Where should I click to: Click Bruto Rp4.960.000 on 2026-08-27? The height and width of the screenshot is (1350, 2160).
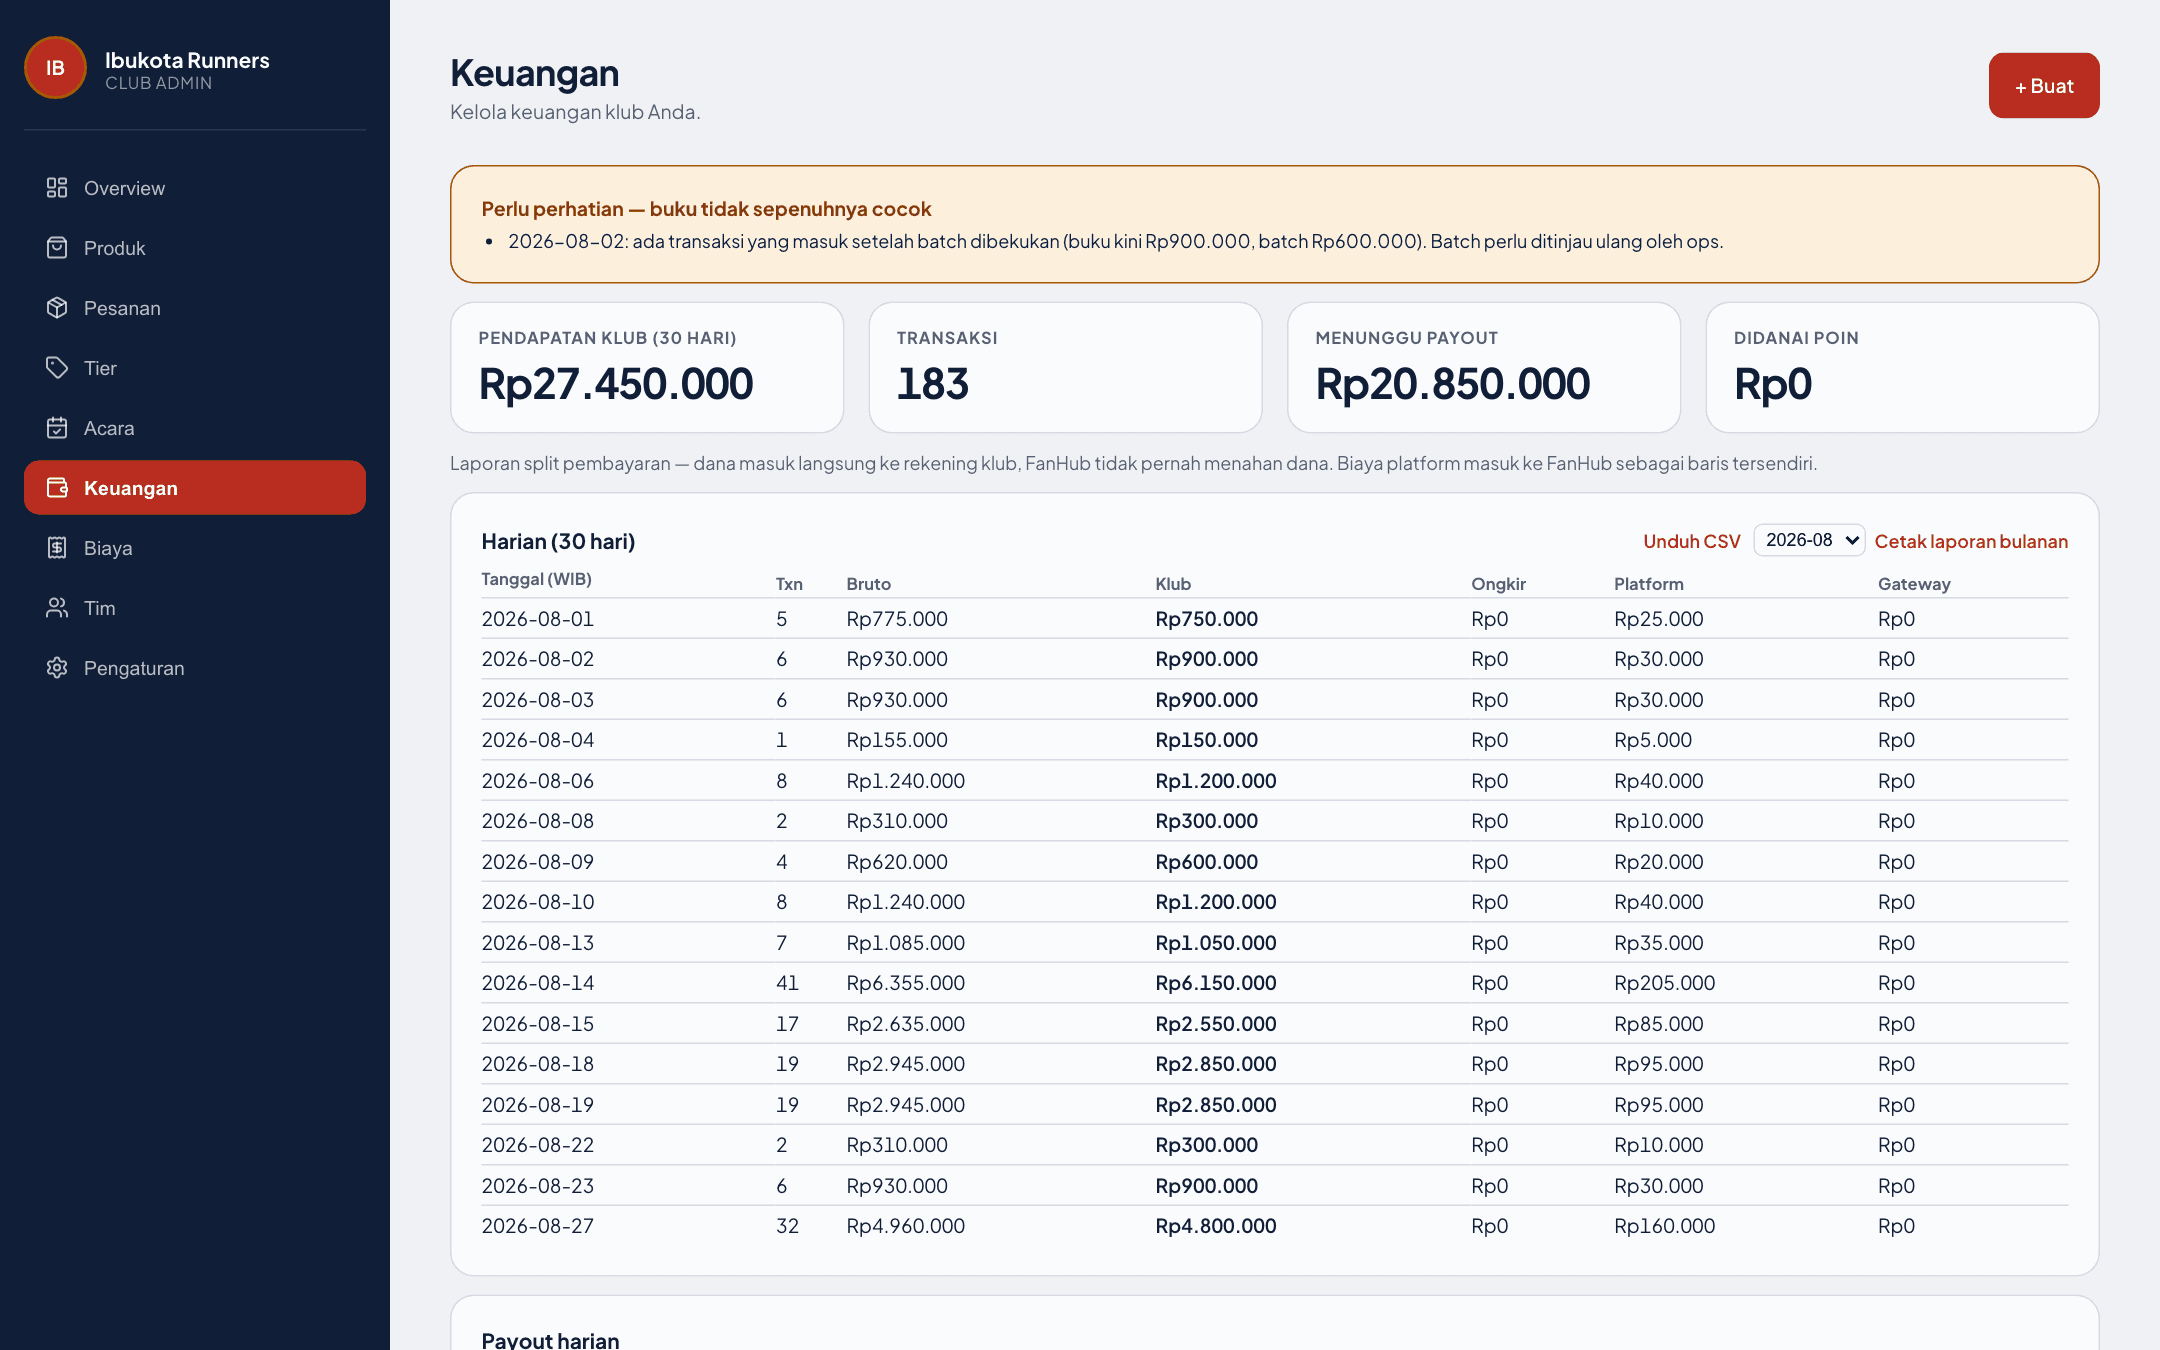click(906, 1226)
